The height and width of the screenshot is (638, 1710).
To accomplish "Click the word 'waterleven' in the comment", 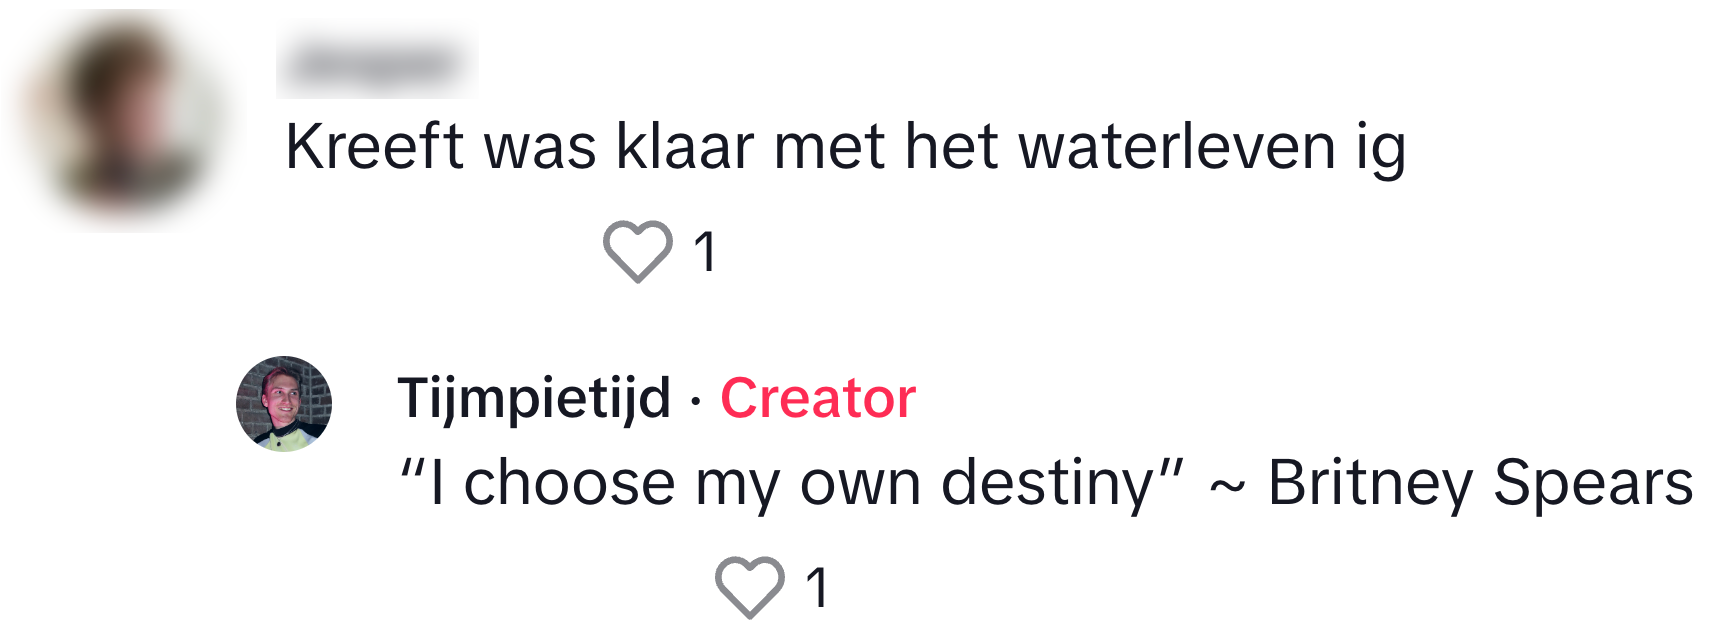I will tap(1177, 147).
